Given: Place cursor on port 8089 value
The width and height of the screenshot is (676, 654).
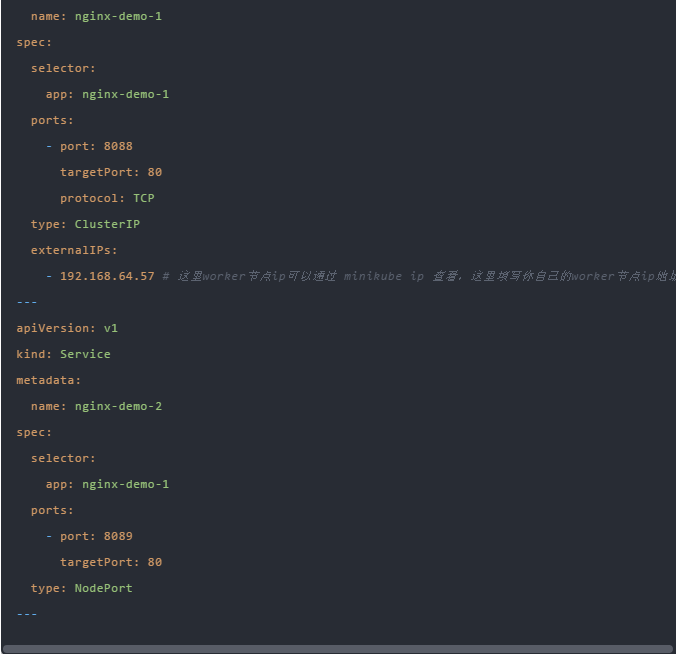Looking at the screenshot, I should coord(118,536).
